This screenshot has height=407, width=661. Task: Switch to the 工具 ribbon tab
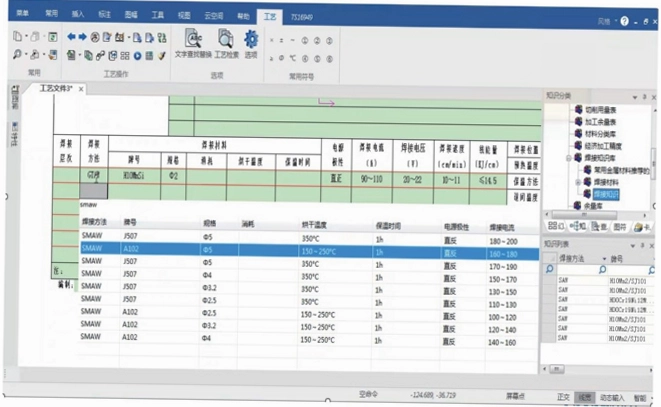coord(158,15)
